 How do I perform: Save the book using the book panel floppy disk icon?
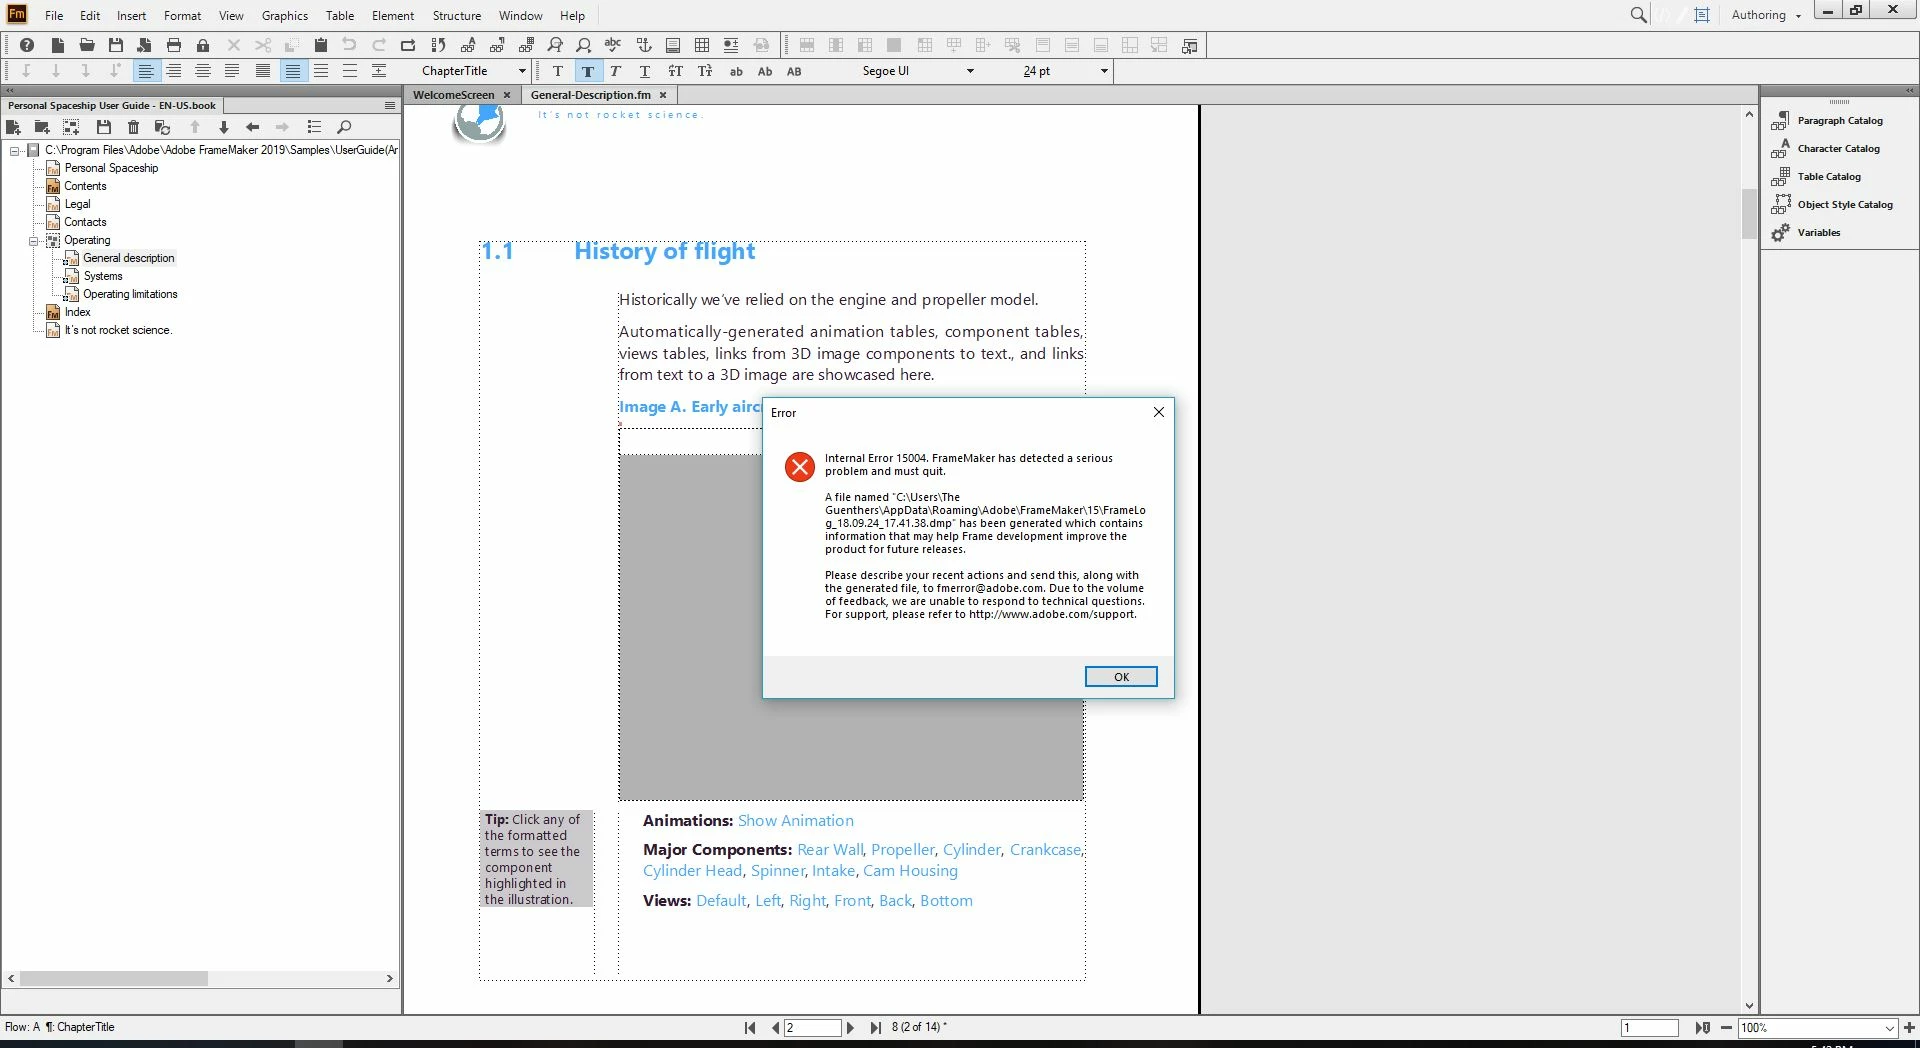point(103,127)
